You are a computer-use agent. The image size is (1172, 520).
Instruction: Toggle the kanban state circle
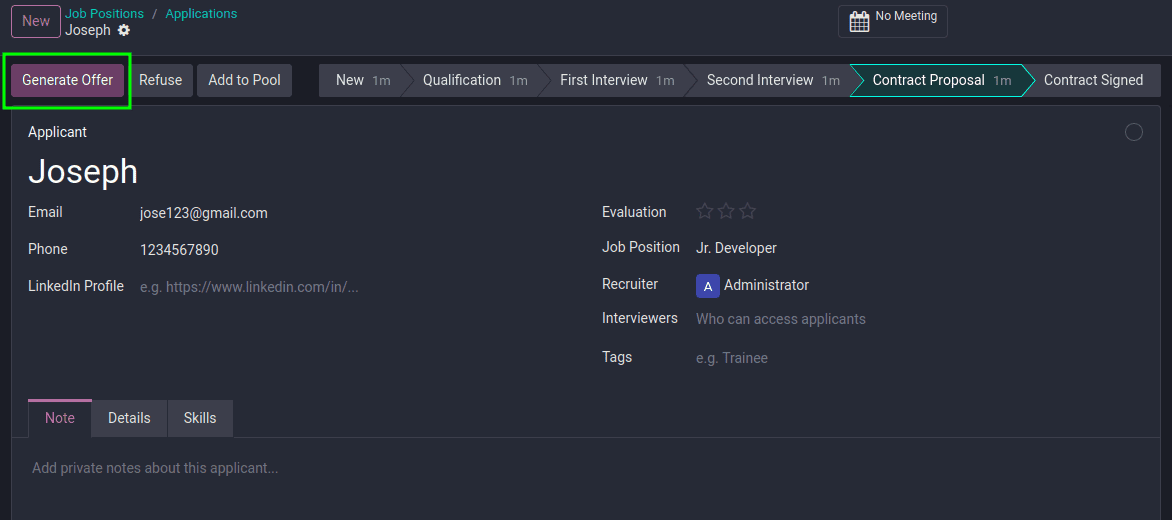[x=1134, y=132]
